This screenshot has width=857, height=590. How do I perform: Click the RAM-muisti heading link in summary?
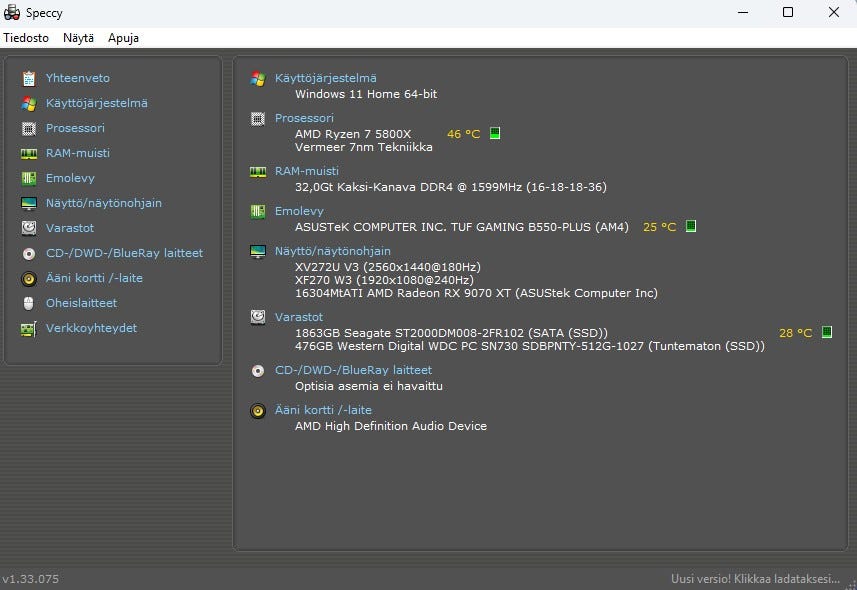[x=307, y=171]
